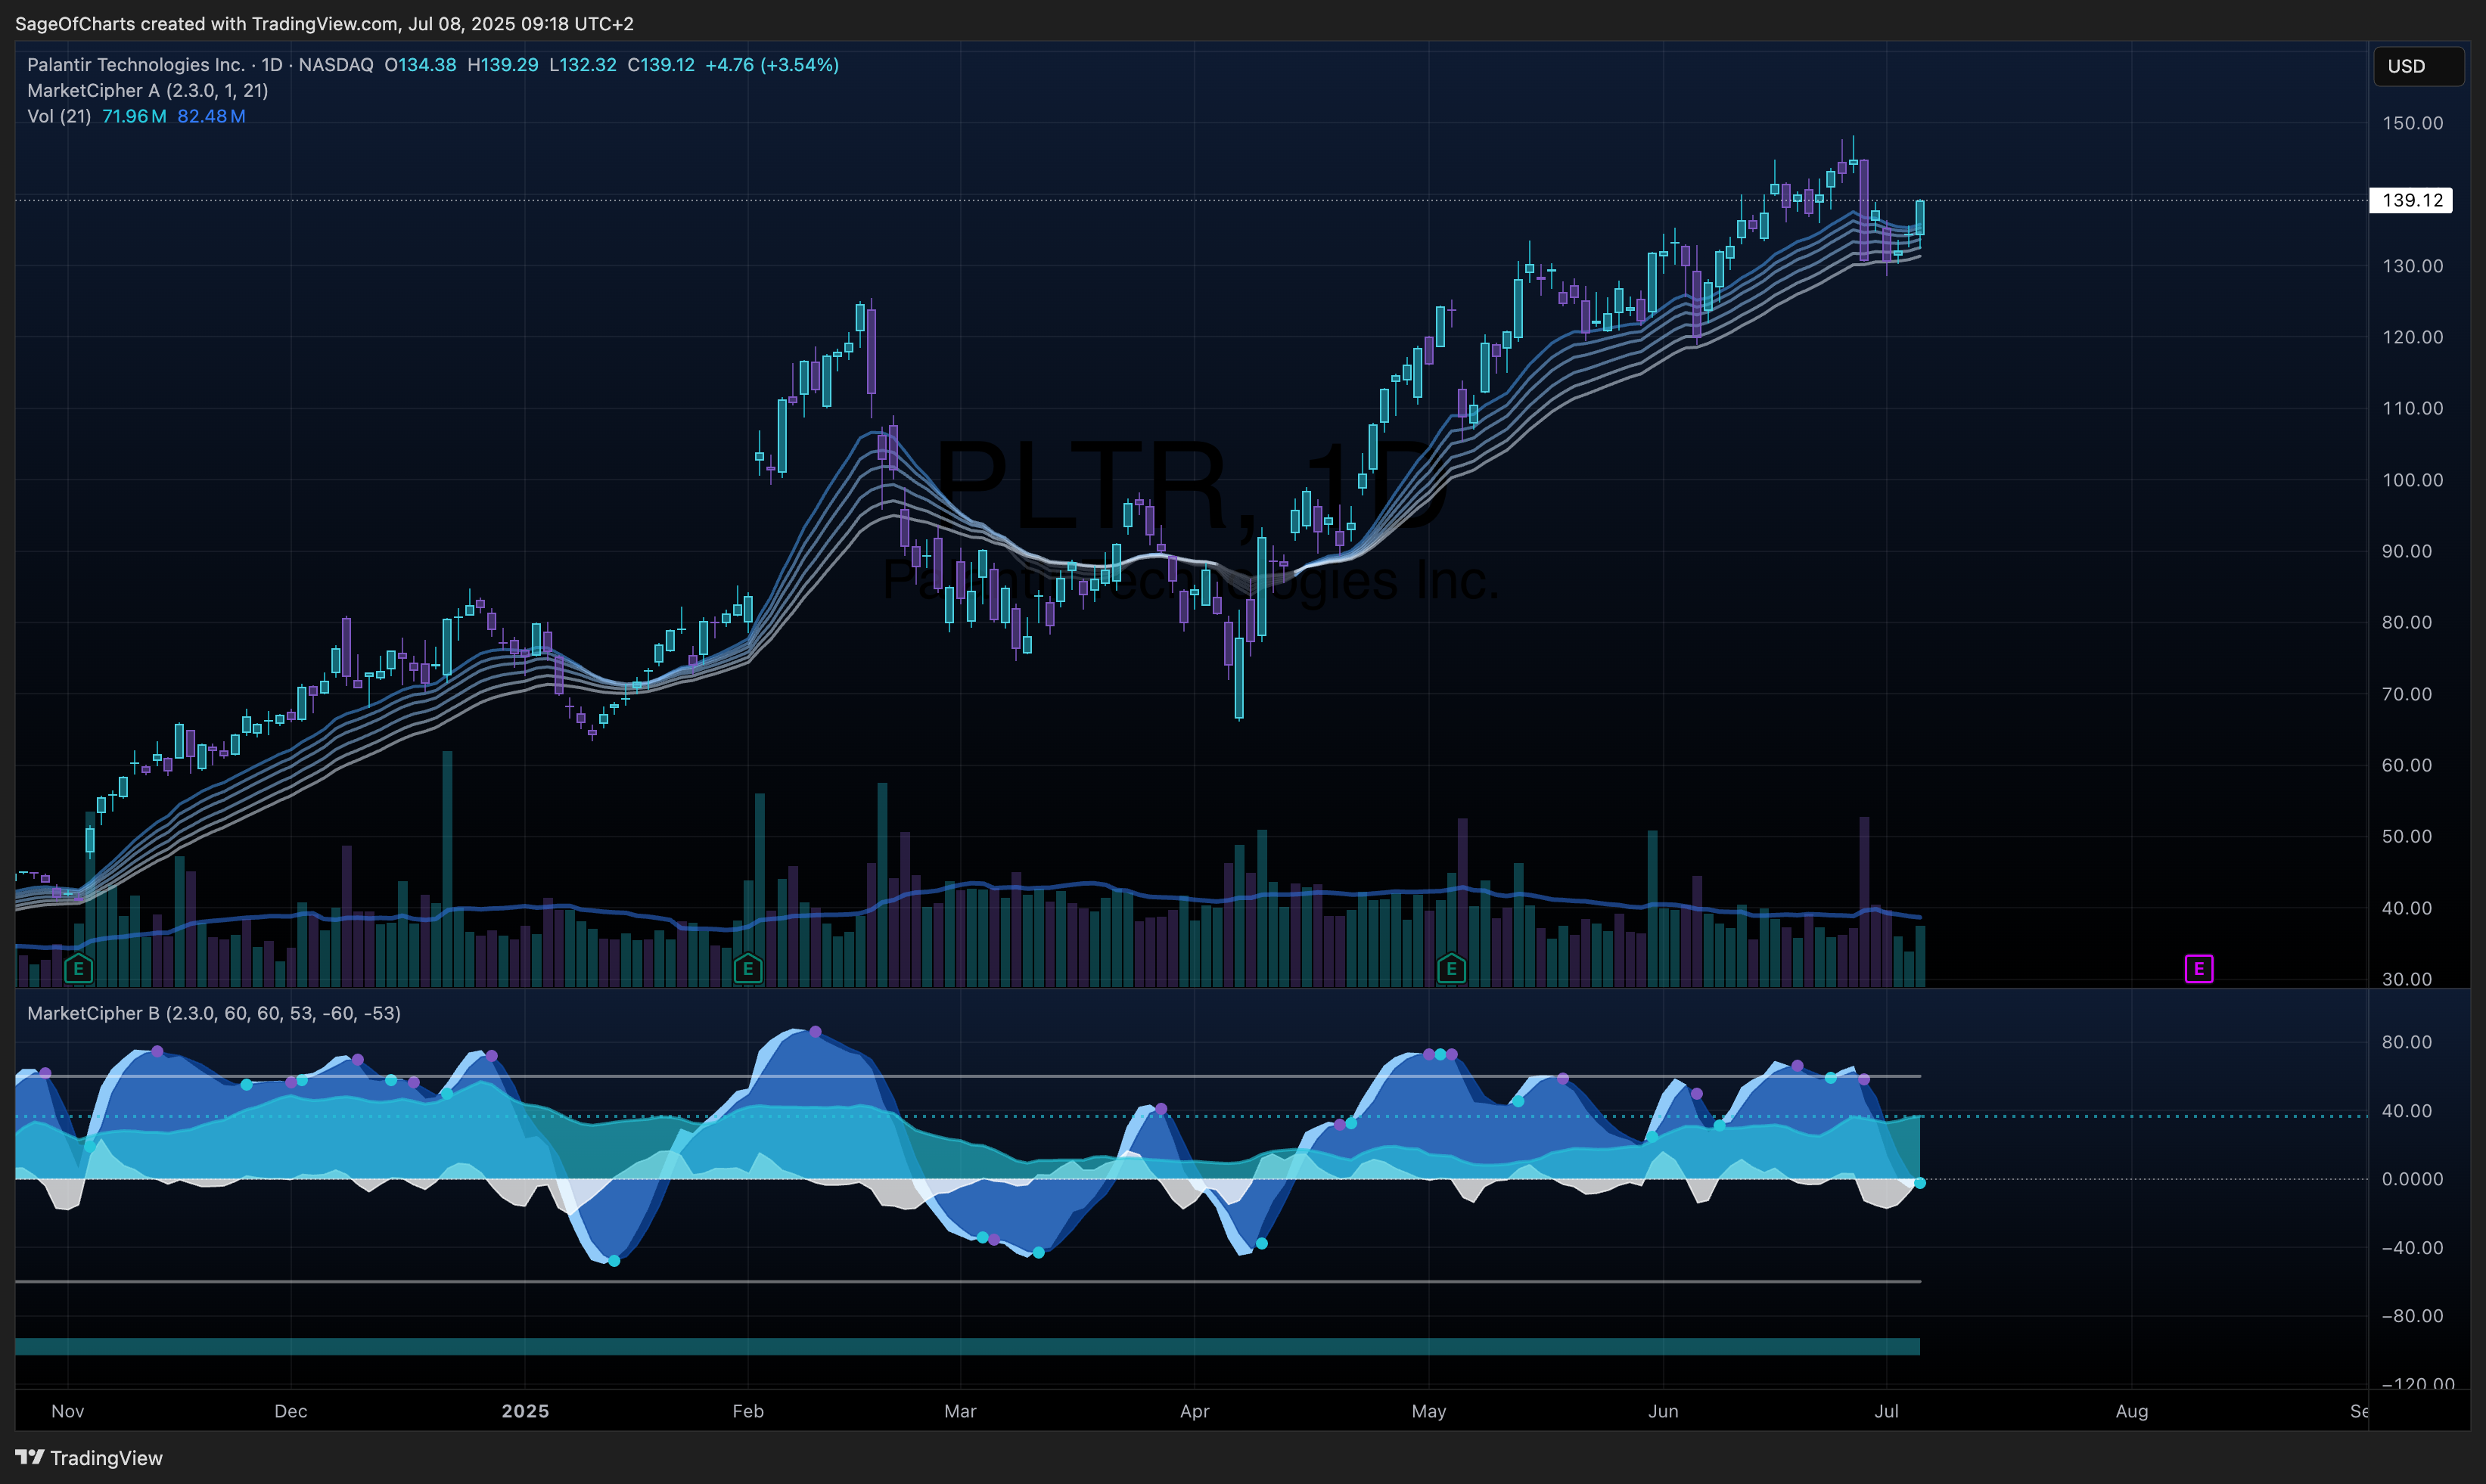Screen dimensions: 2486x1484
Task: Click the cyan dot ending the oscillator
Action: pyautogui.click(x=1920, y=1183)
